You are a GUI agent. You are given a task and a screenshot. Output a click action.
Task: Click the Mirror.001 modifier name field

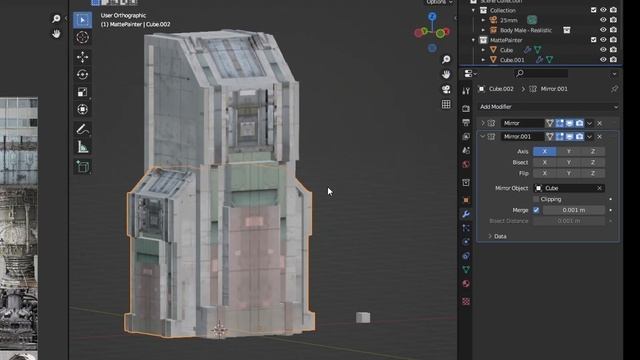[522, 137]
